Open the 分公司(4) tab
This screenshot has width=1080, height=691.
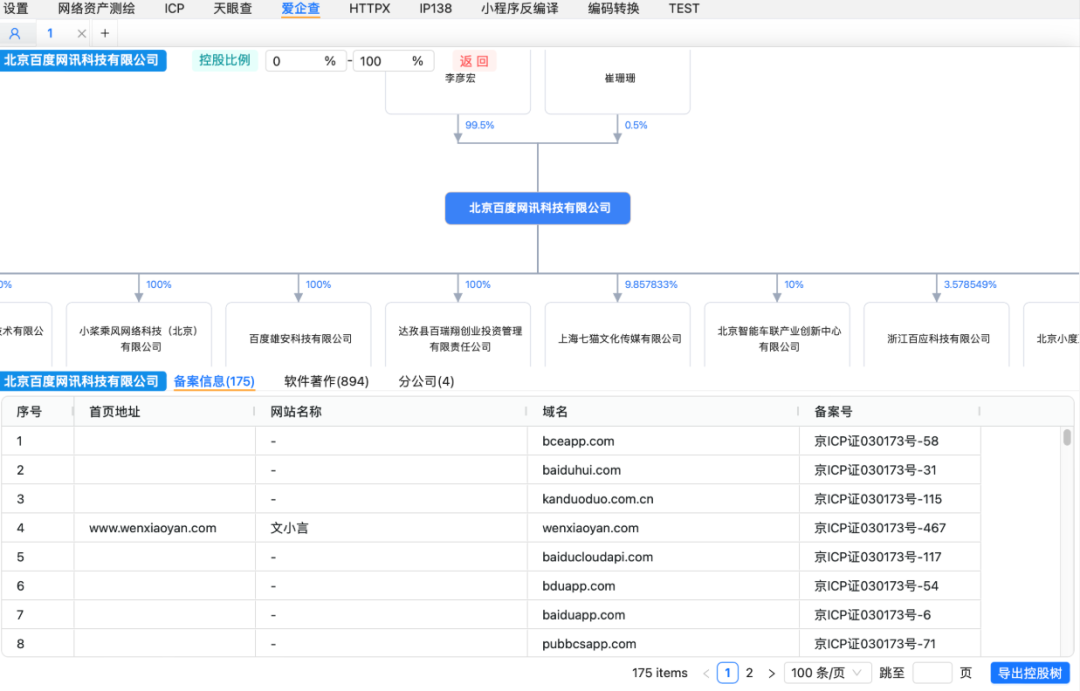pos(426,381)
